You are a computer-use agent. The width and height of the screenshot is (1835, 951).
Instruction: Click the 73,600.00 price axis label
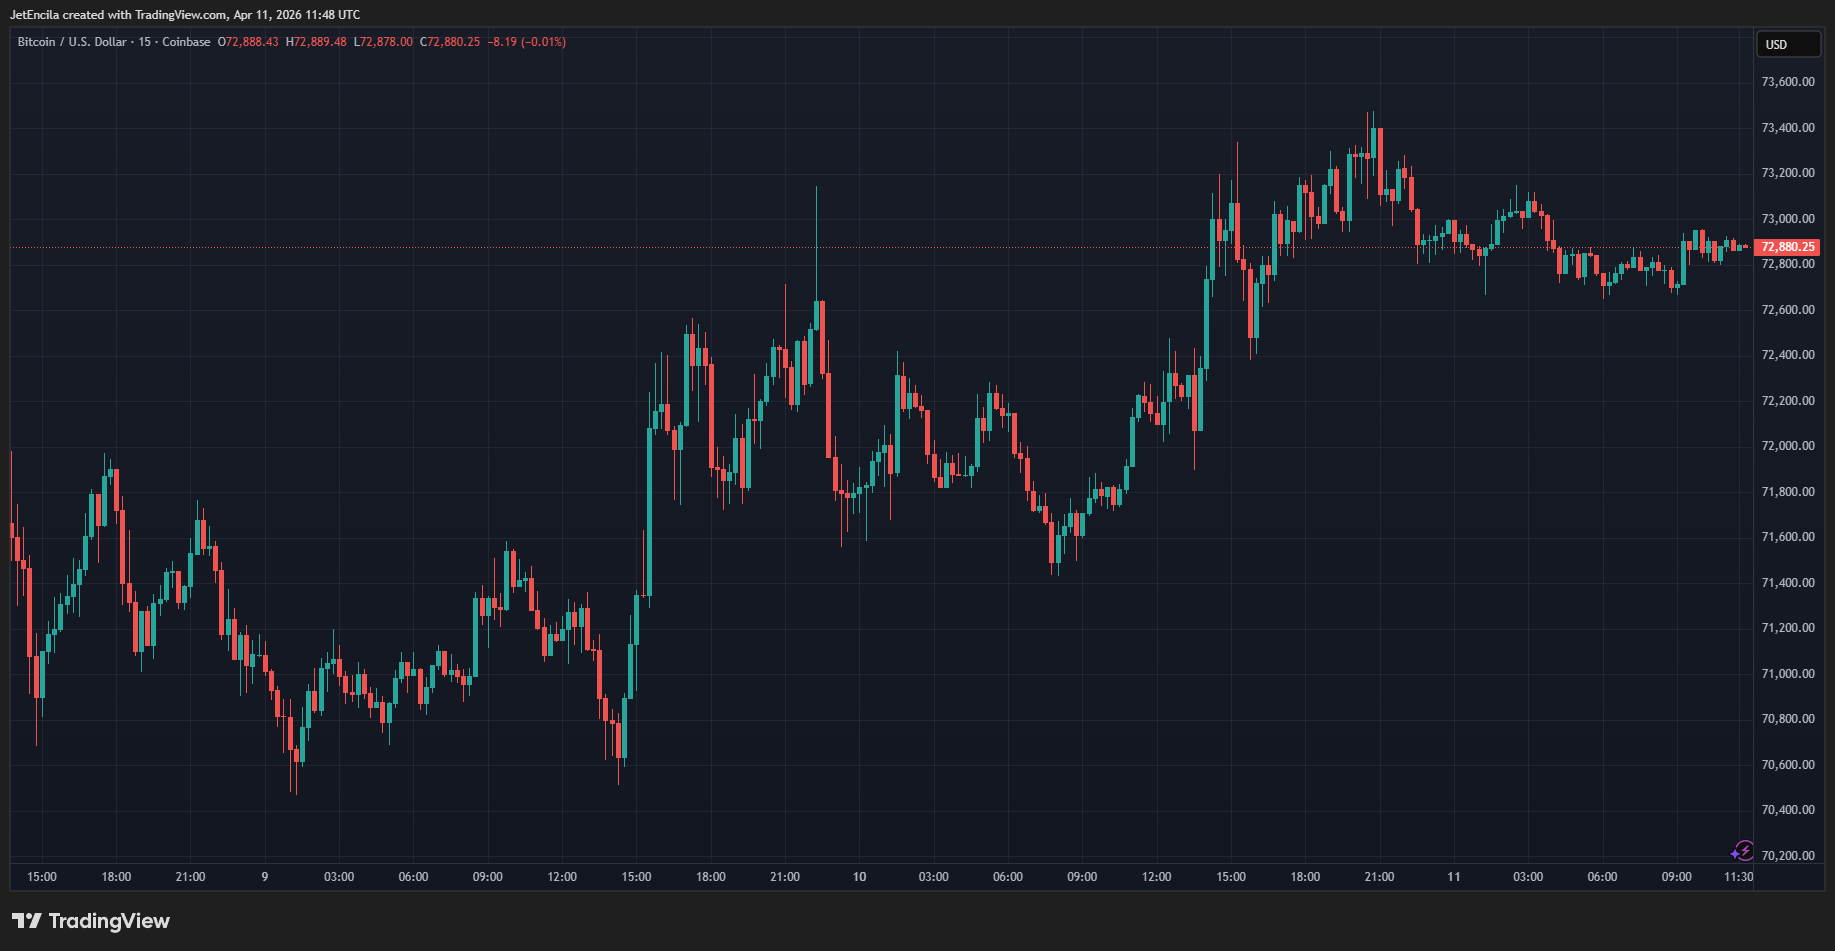click(1787, 82)
